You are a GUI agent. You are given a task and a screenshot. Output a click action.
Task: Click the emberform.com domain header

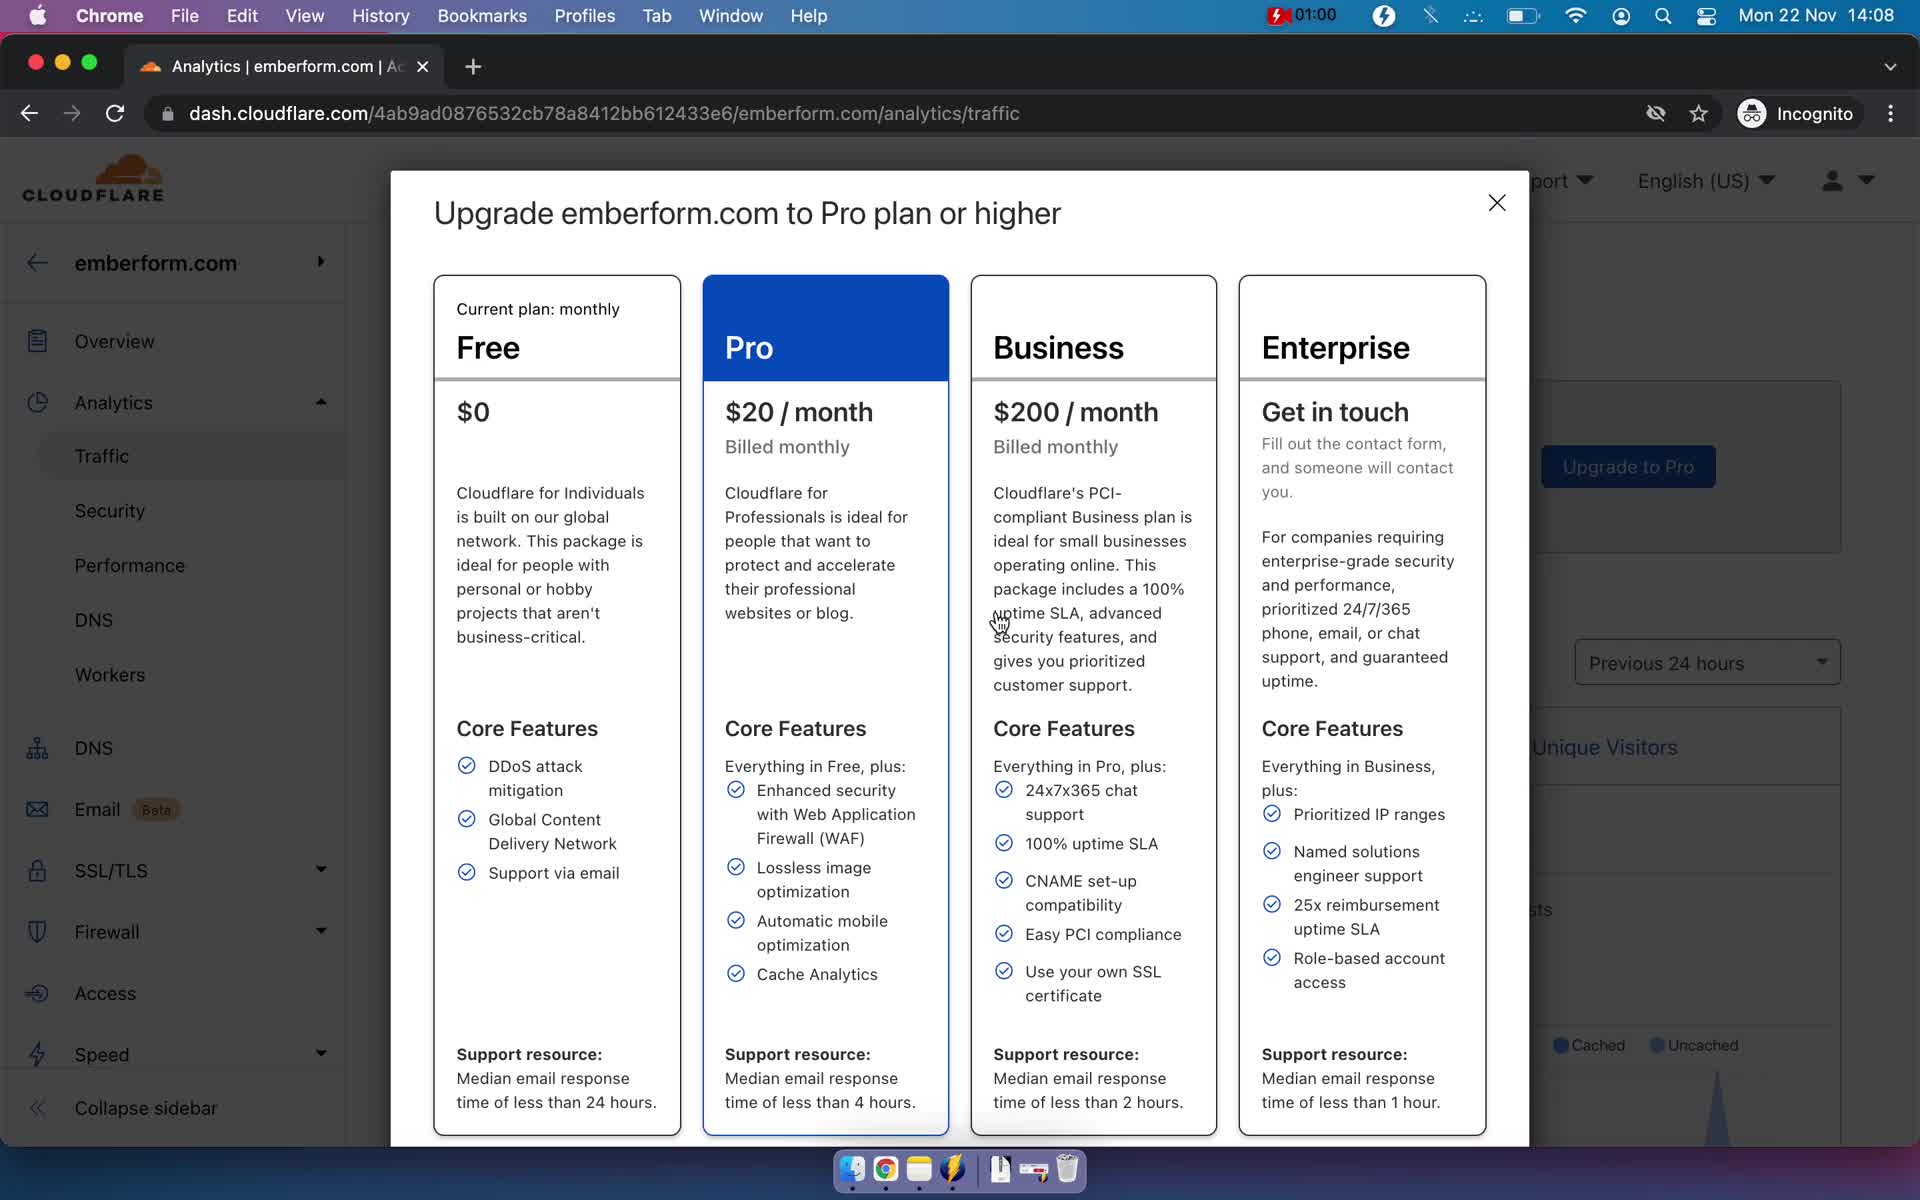coord(155,263)
